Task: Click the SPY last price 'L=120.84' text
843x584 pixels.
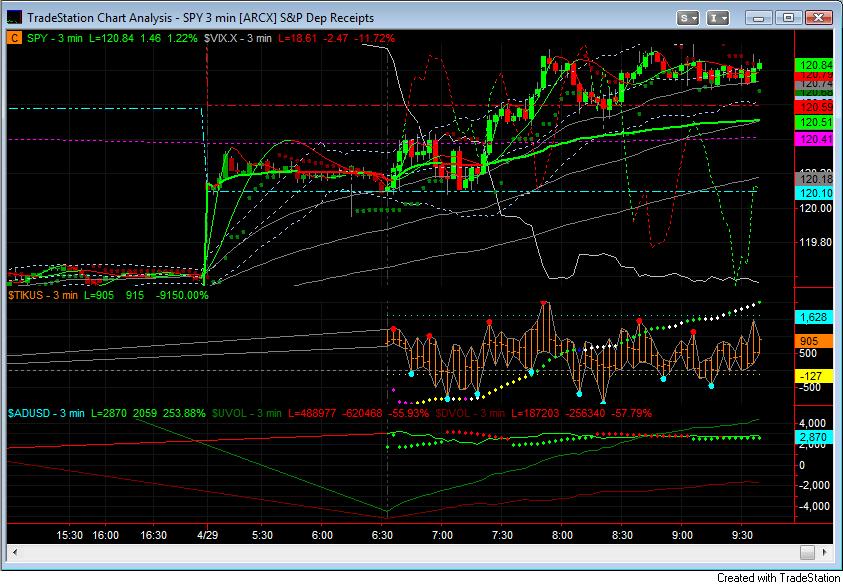Action: [x=111, y=38]
